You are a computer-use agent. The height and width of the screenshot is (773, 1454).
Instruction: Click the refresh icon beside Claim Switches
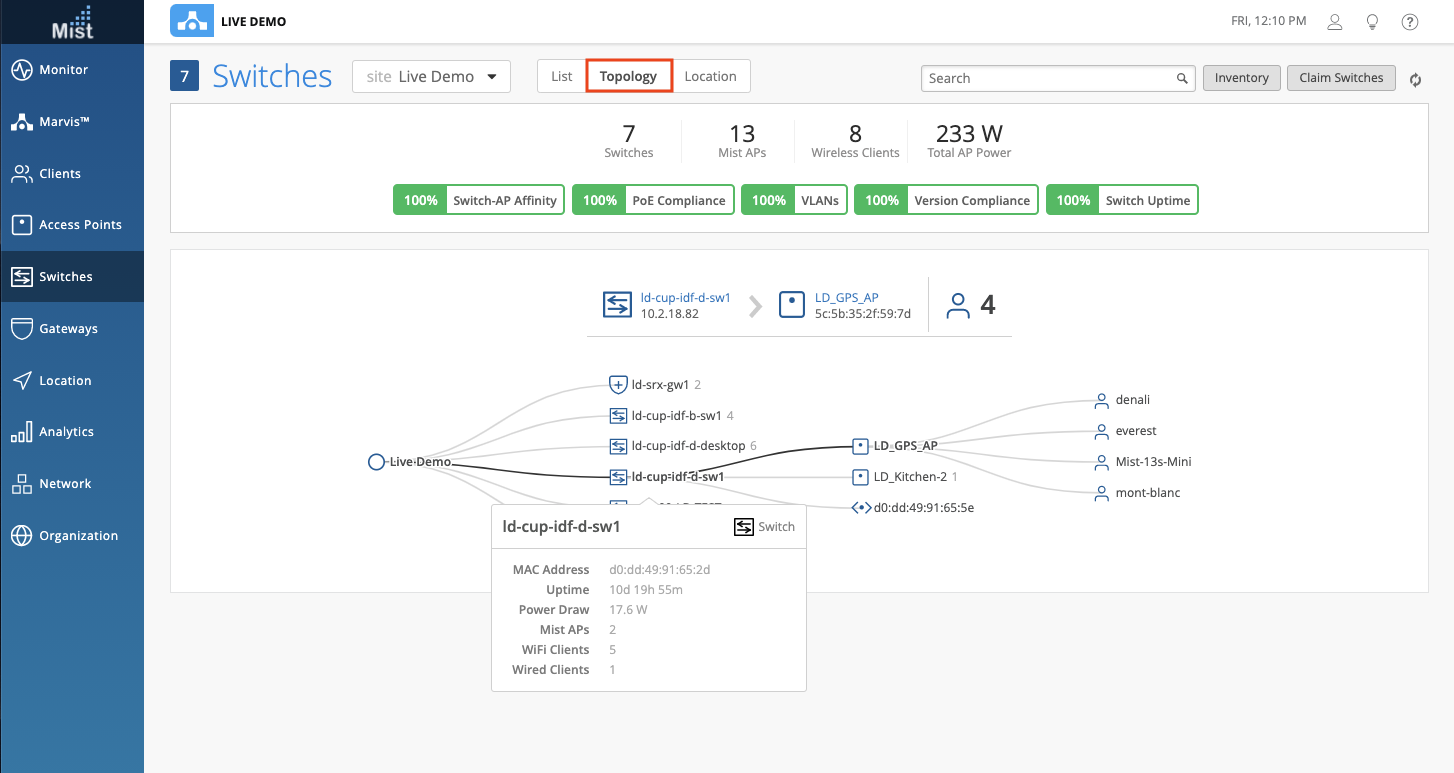(1415, 79)
